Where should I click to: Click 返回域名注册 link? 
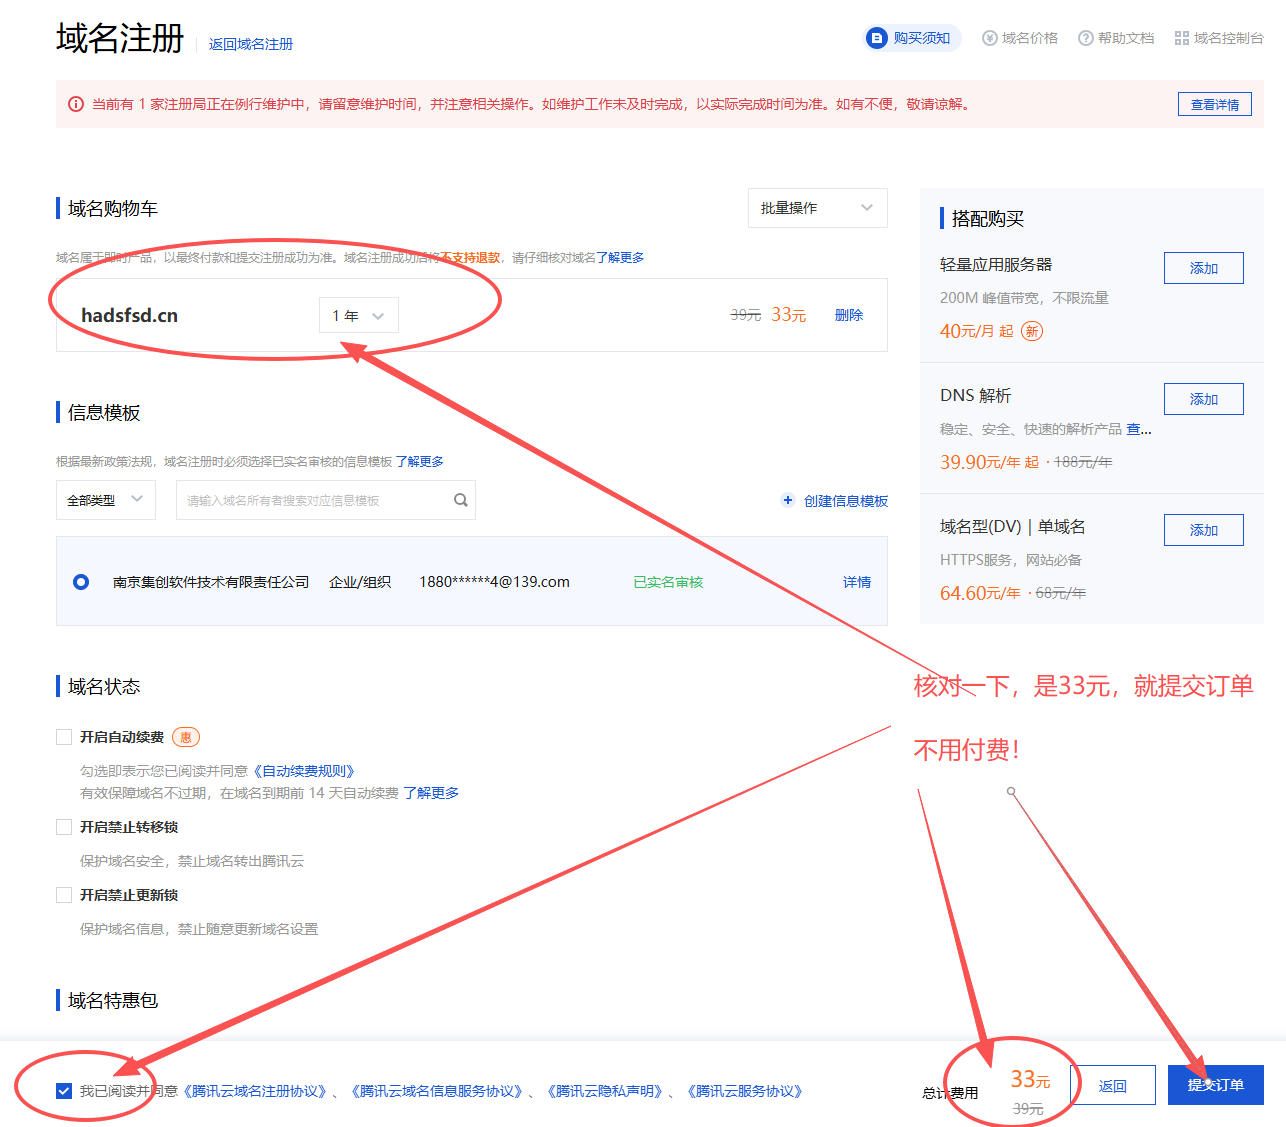(250, 44)
